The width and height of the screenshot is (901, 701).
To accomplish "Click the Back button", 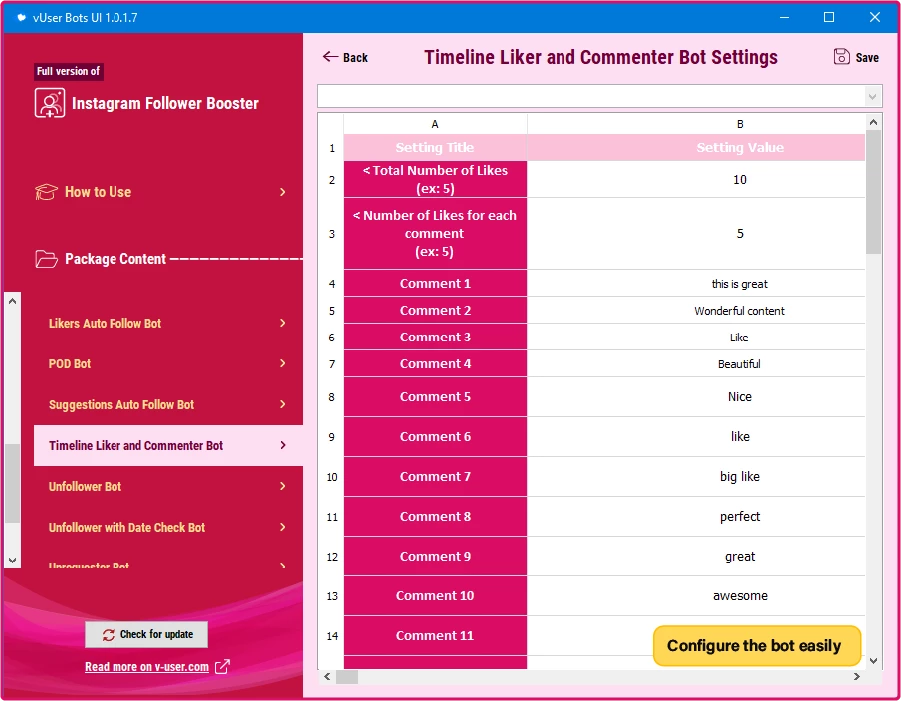I will pos(345,57).
